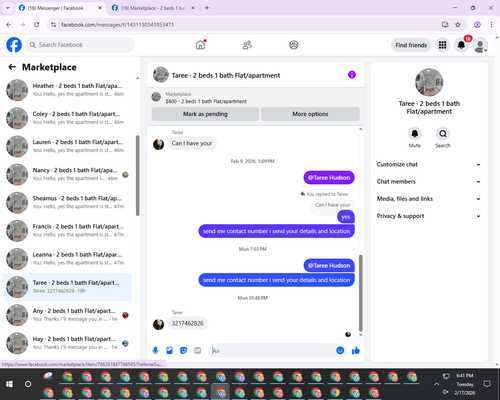Open Lauren's conversation

tap(67, 146)
